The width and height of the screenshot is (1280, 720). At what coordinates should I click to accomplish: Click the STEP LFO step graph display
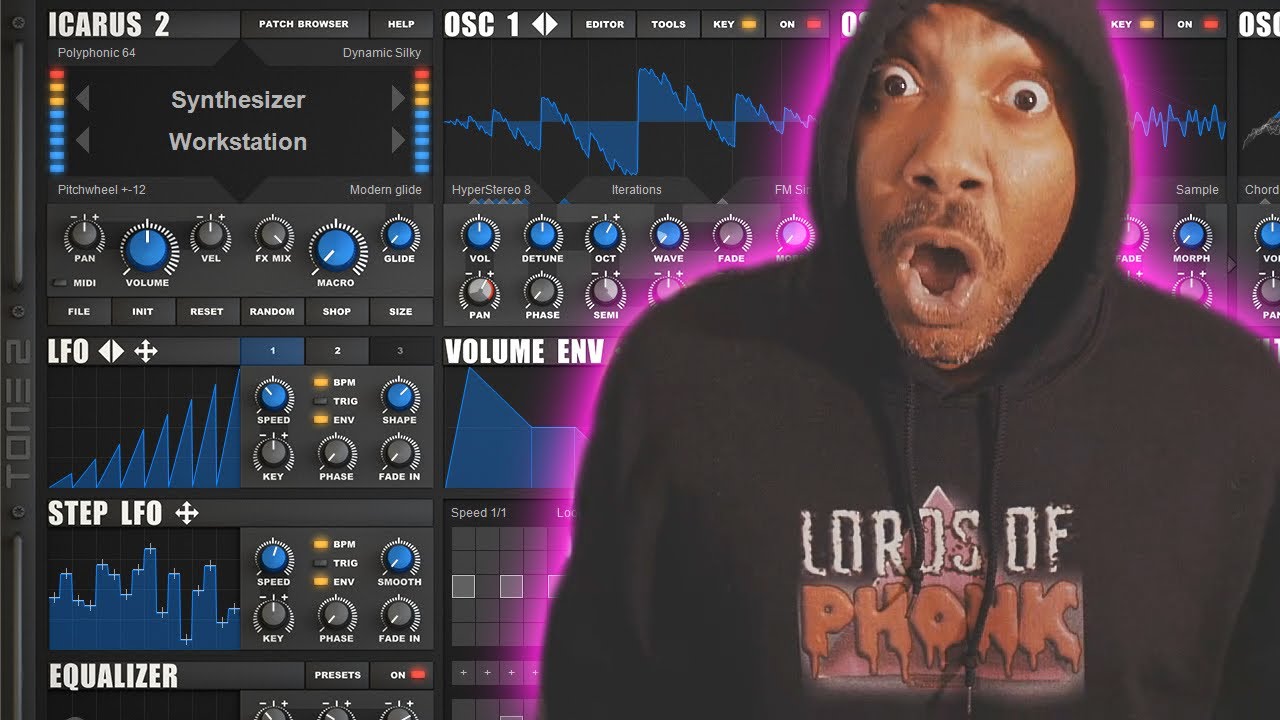144,589
